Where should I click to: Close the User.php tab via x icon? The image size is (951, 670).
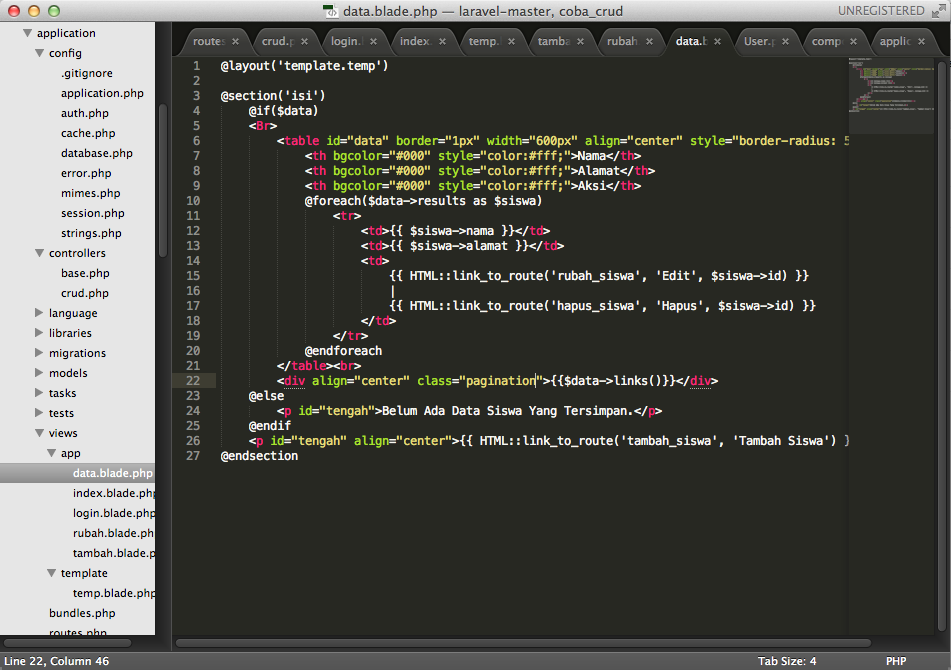coord(785,42)
